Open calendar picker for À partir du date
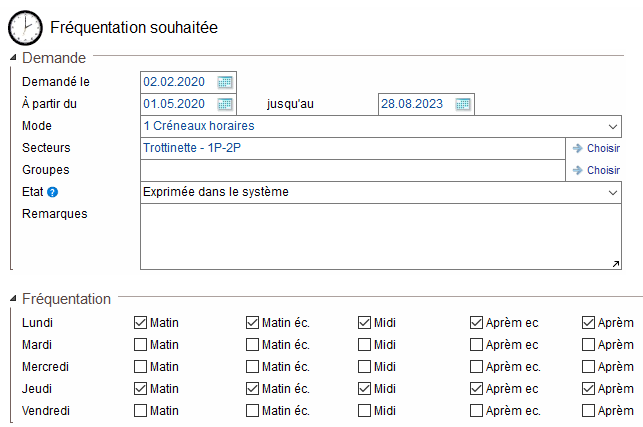643x427 pixels. pos(225,104)
